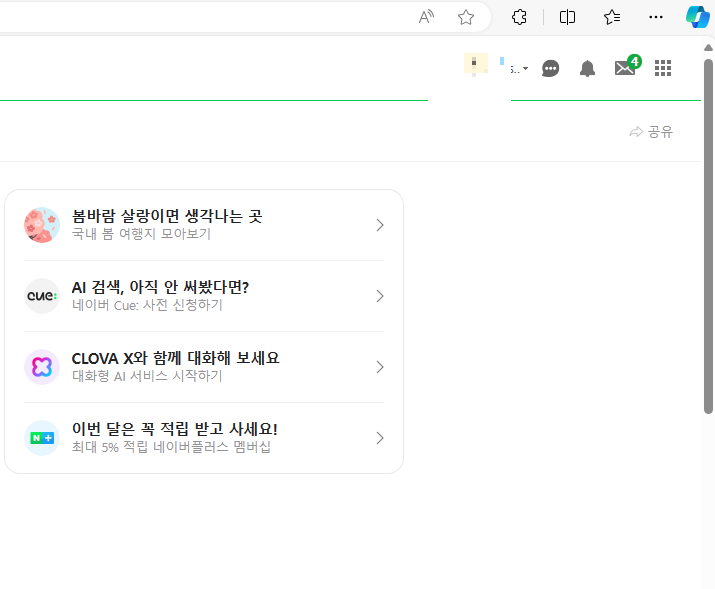This screenshot has height=589, width=715.
Task: Click the page vertical scrollbar thumb
Action: pyautogui.click(x=708, y=236)
